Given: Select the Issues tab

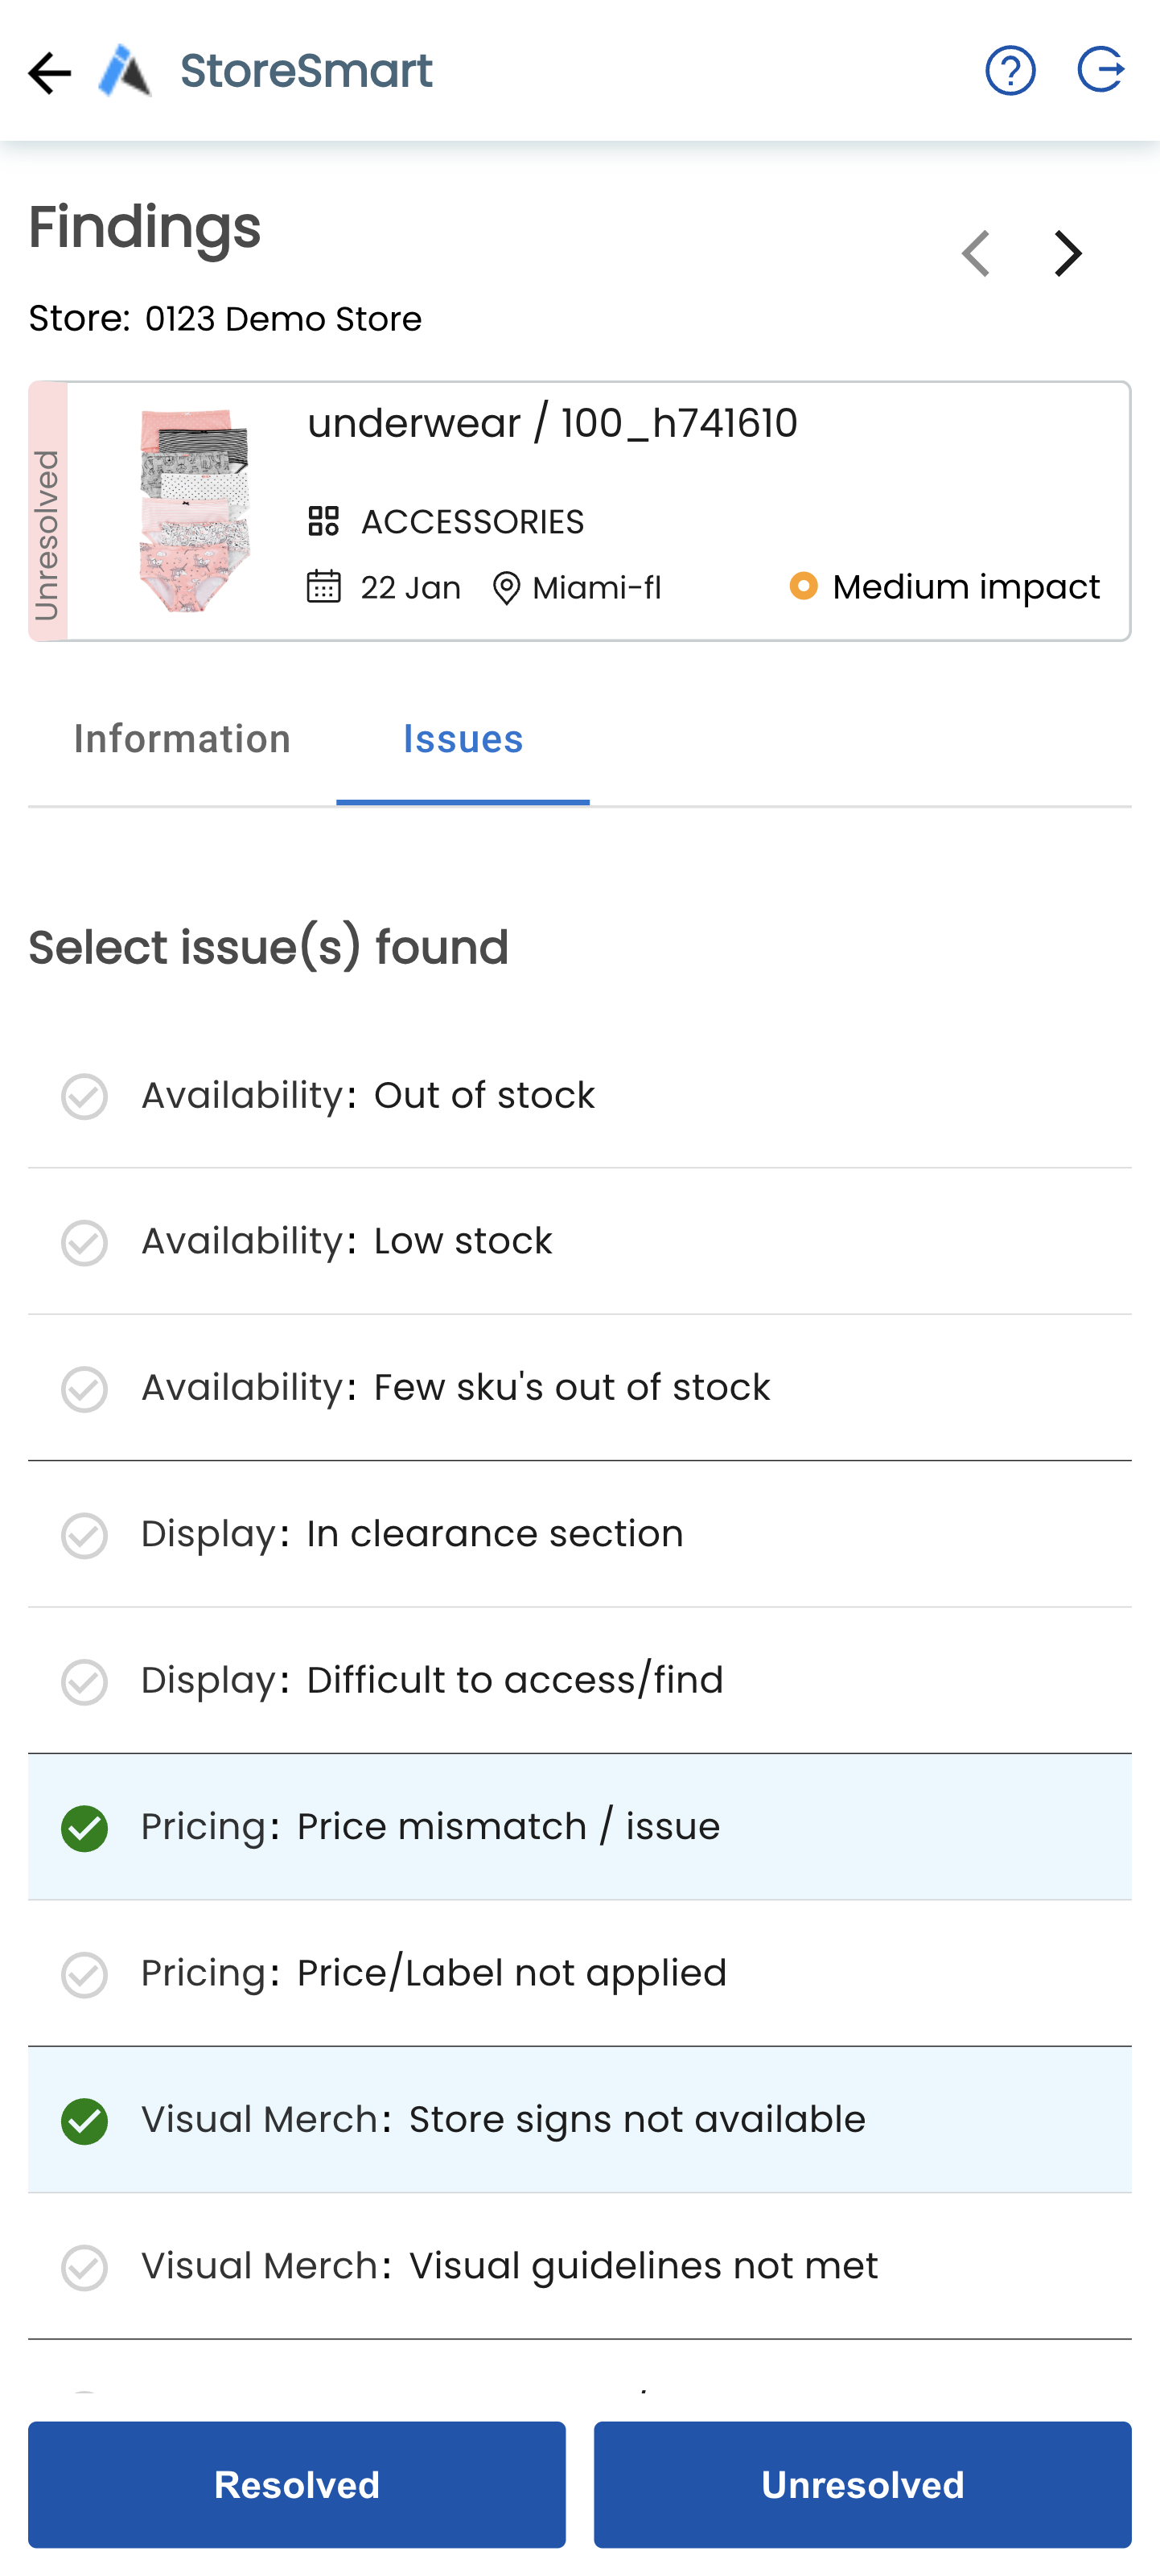Looking at the screenshot, I should tap(462, 740).
